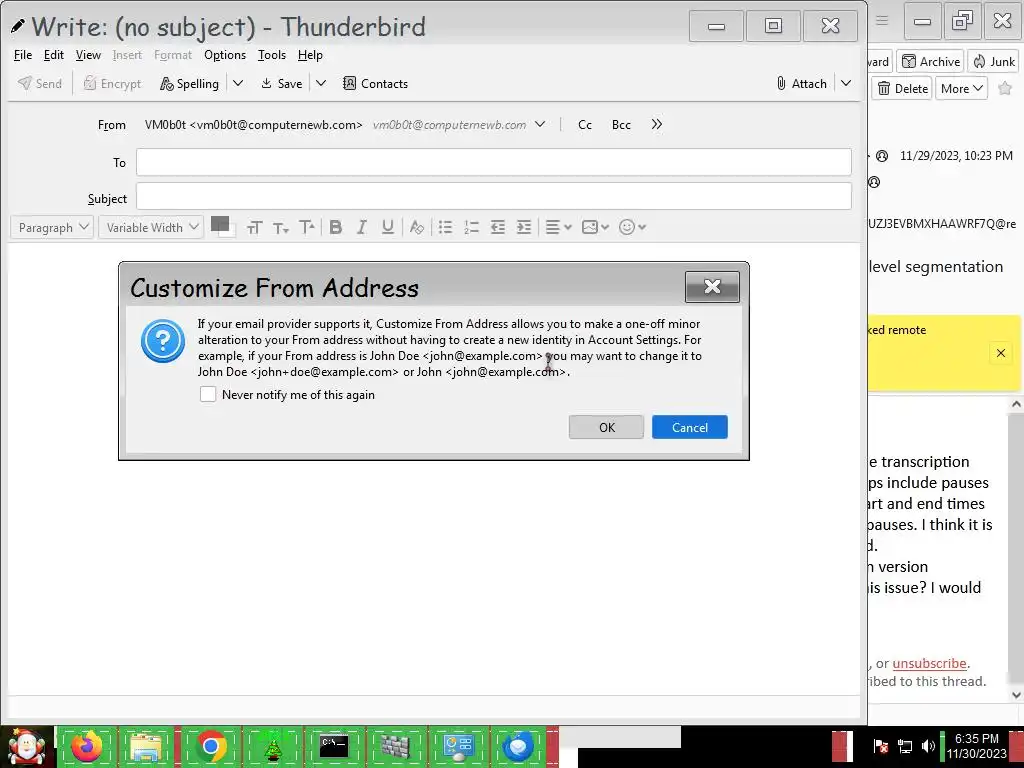Open the From address dropdown
This screenshot has width=1024, height=768.
click(x=540, y=124)
